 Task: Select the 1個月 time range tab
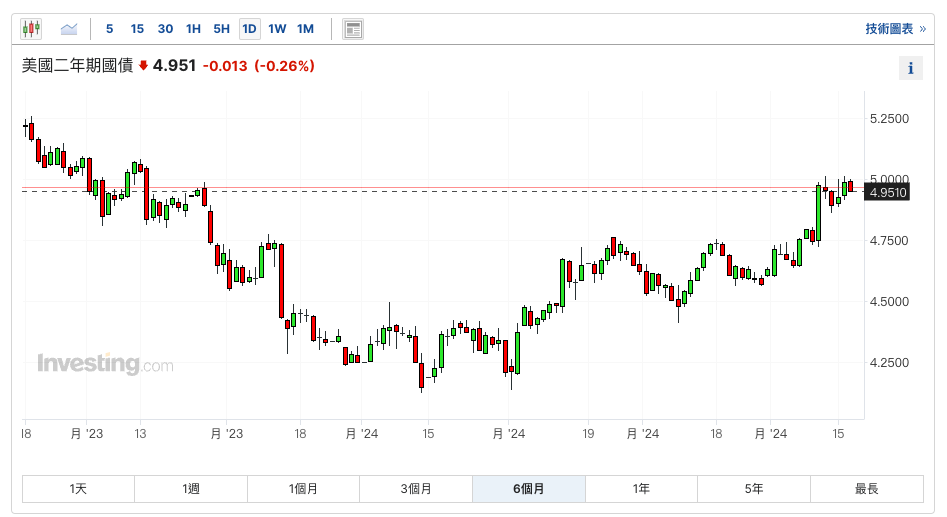[303, 489]
